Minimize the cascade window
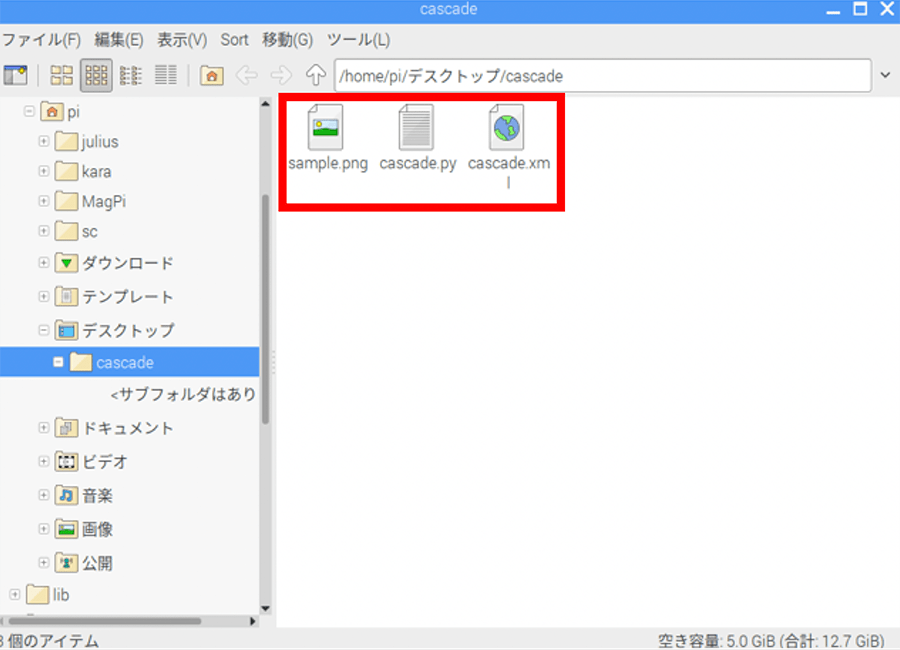The image size is (900, 650). coord(833,10)
